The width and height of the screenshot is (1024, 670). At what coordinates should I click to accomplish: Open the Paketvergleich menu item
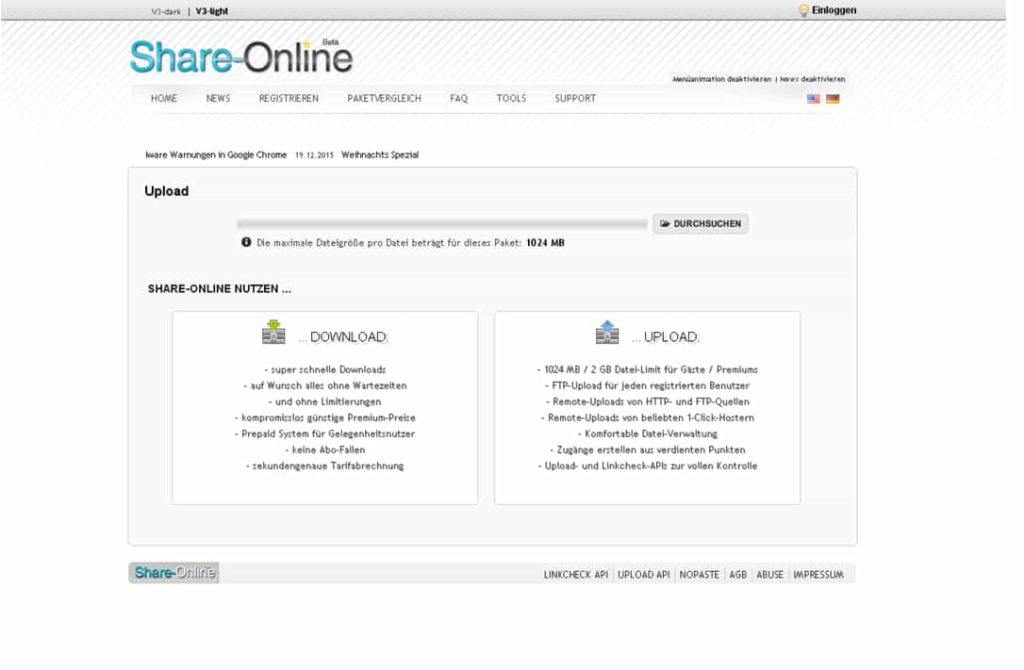[384, 98]
